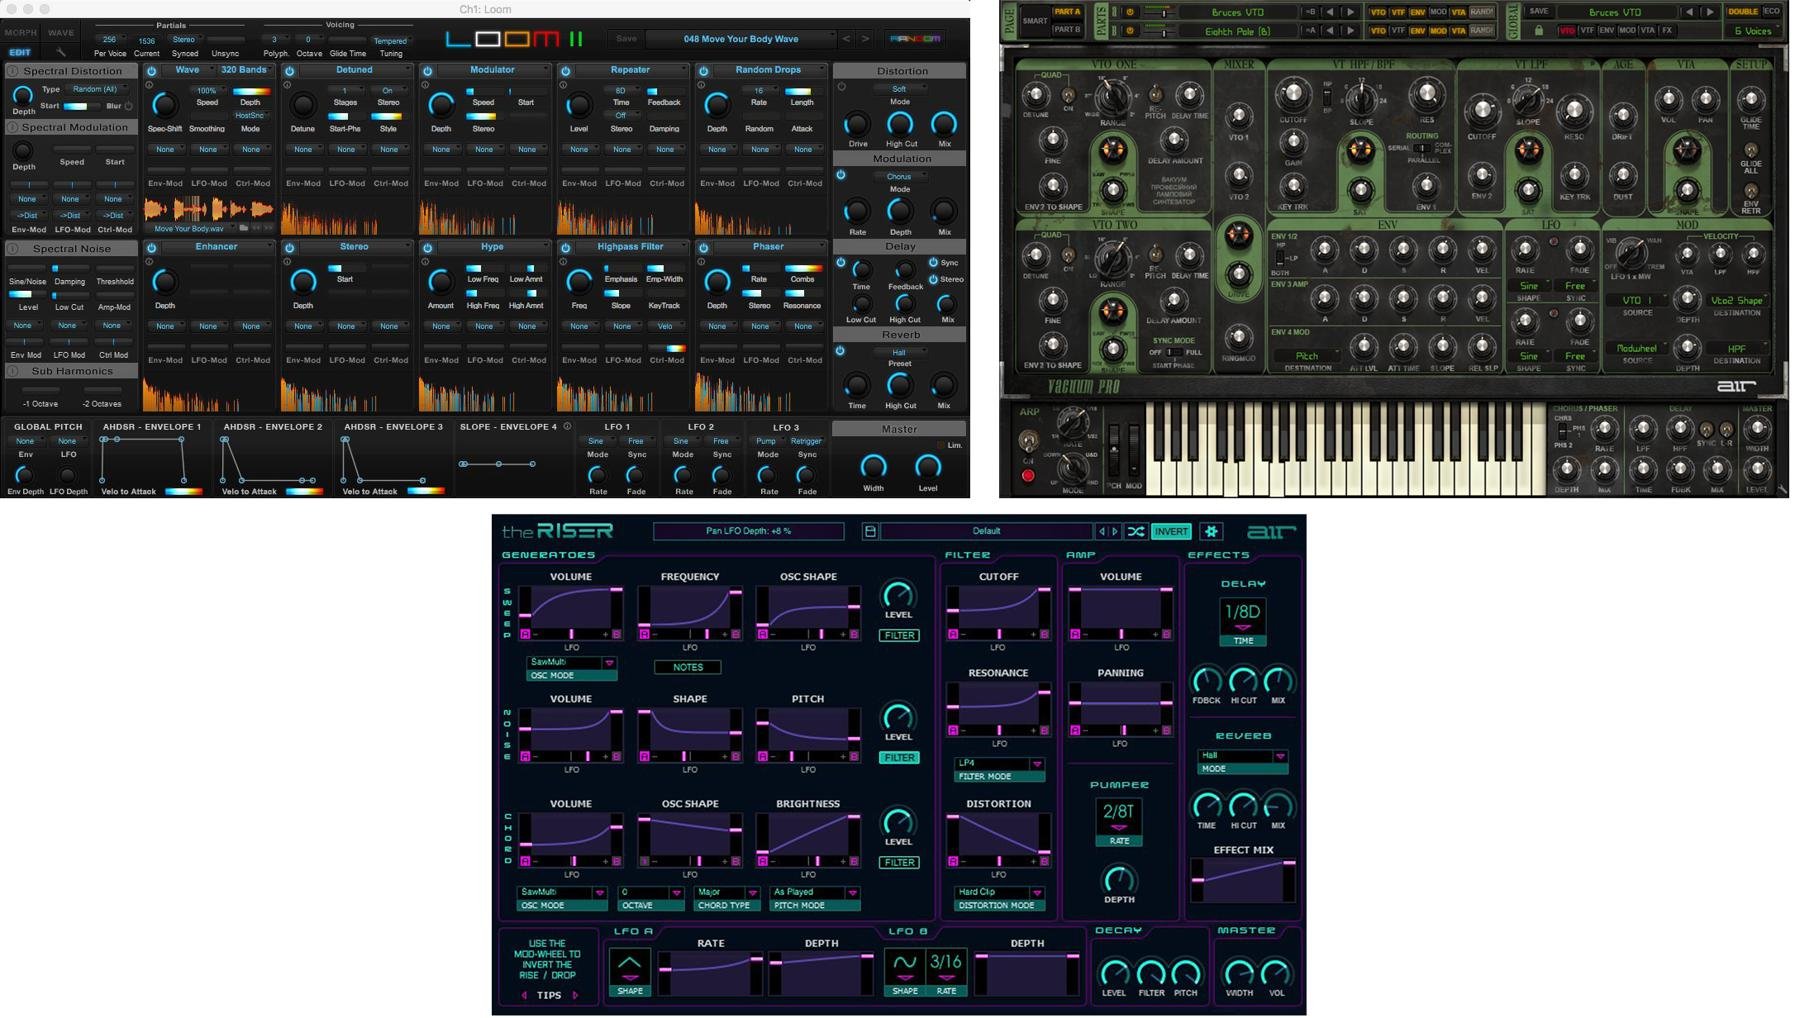Open theRiser Reverb Hall mode dropdown
The height and width of the screenshot is (1018, 1800).
pos(1243,756)
